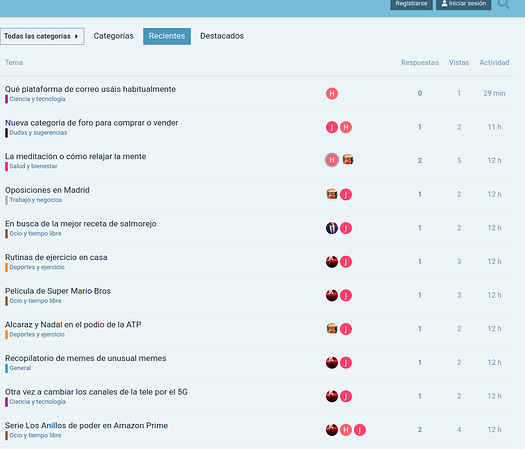Click reply count 2 on meditación topic
Viewport: 525px width, 449px height.
tap(420, 161)
